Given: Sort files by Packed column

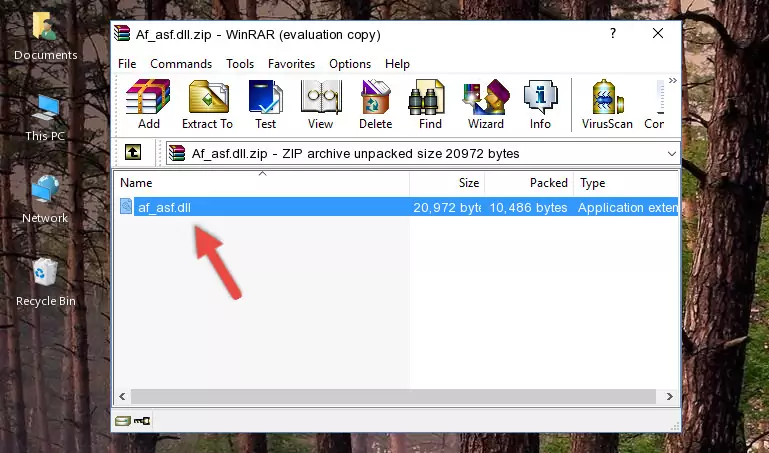Looking at the screenshot, I should click(x=529, y=183).
